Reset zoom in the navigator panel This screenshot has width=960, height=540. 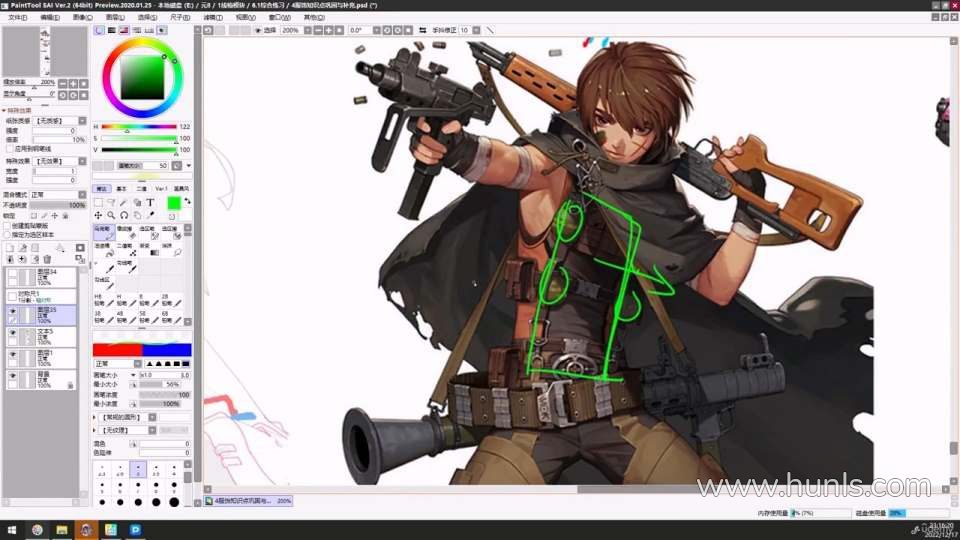[83, 83]
